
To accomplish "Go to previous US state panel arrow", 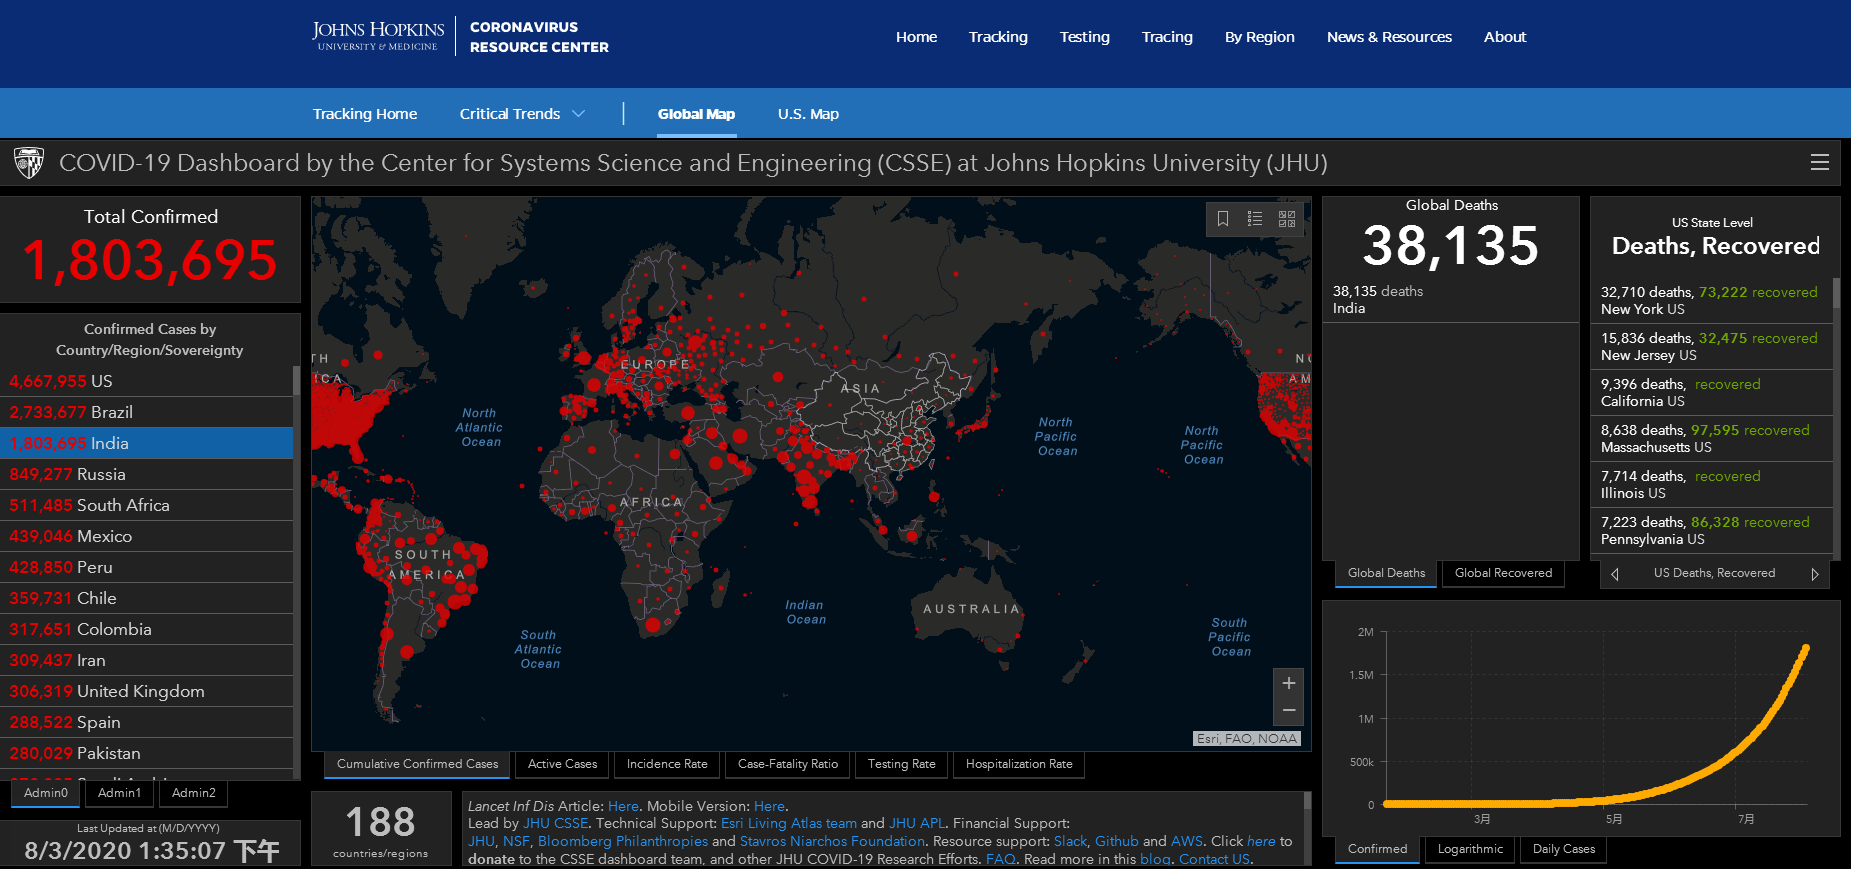I will pos(1614,574).
